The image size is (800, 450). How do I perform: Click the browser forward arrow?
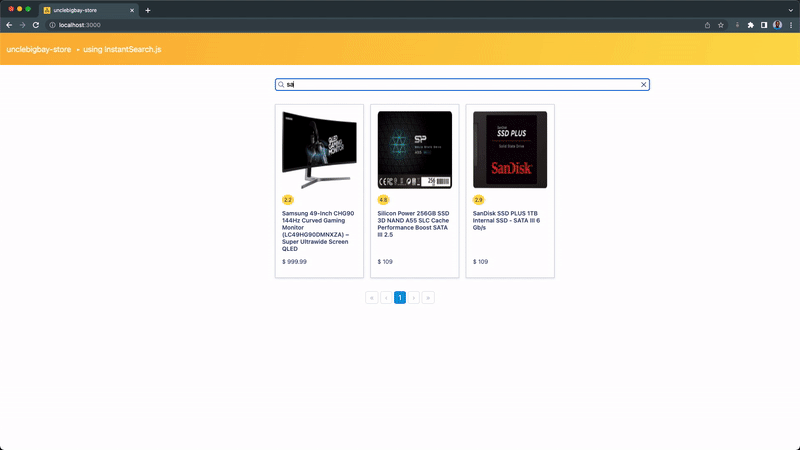(x=22, y=25)
